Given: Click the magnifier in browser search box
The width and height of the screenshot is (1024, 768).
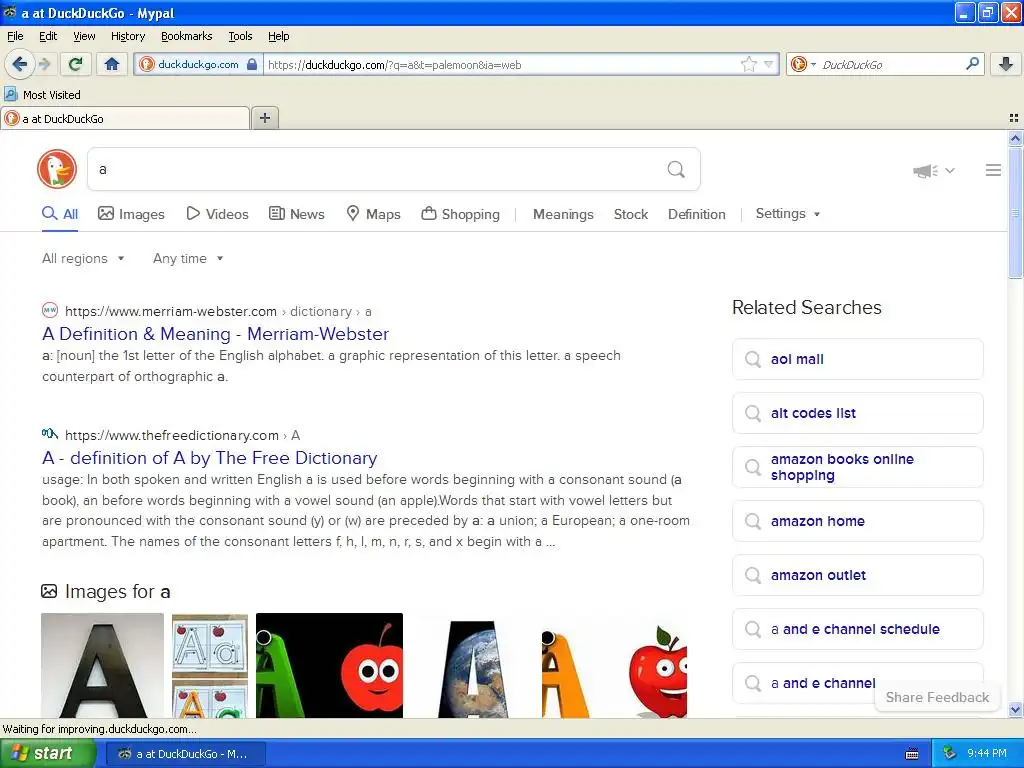Looking at the screenshot, I should click(972, 64).
